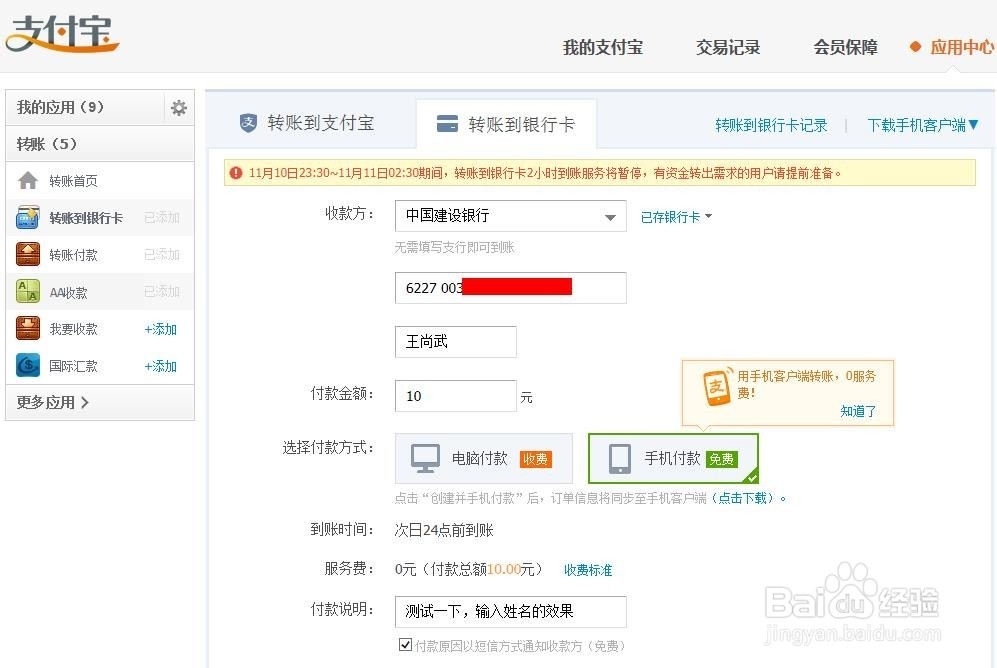This screenshot has height=668, width=997.
Task: Add 我要收款 with +添加
Action: [x=160, y=329]
